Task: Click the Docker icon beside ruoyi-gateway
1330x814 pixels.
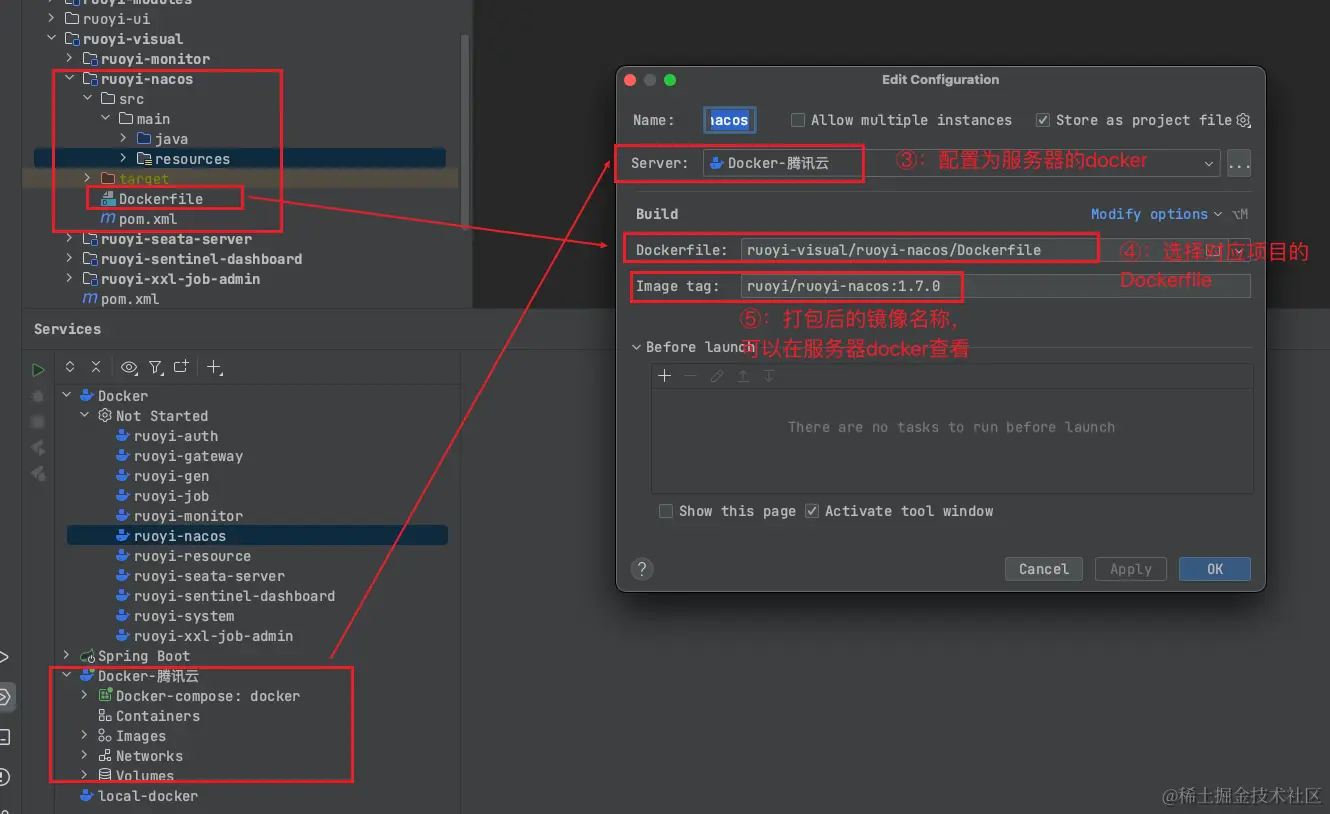Action: coord(124,456)
